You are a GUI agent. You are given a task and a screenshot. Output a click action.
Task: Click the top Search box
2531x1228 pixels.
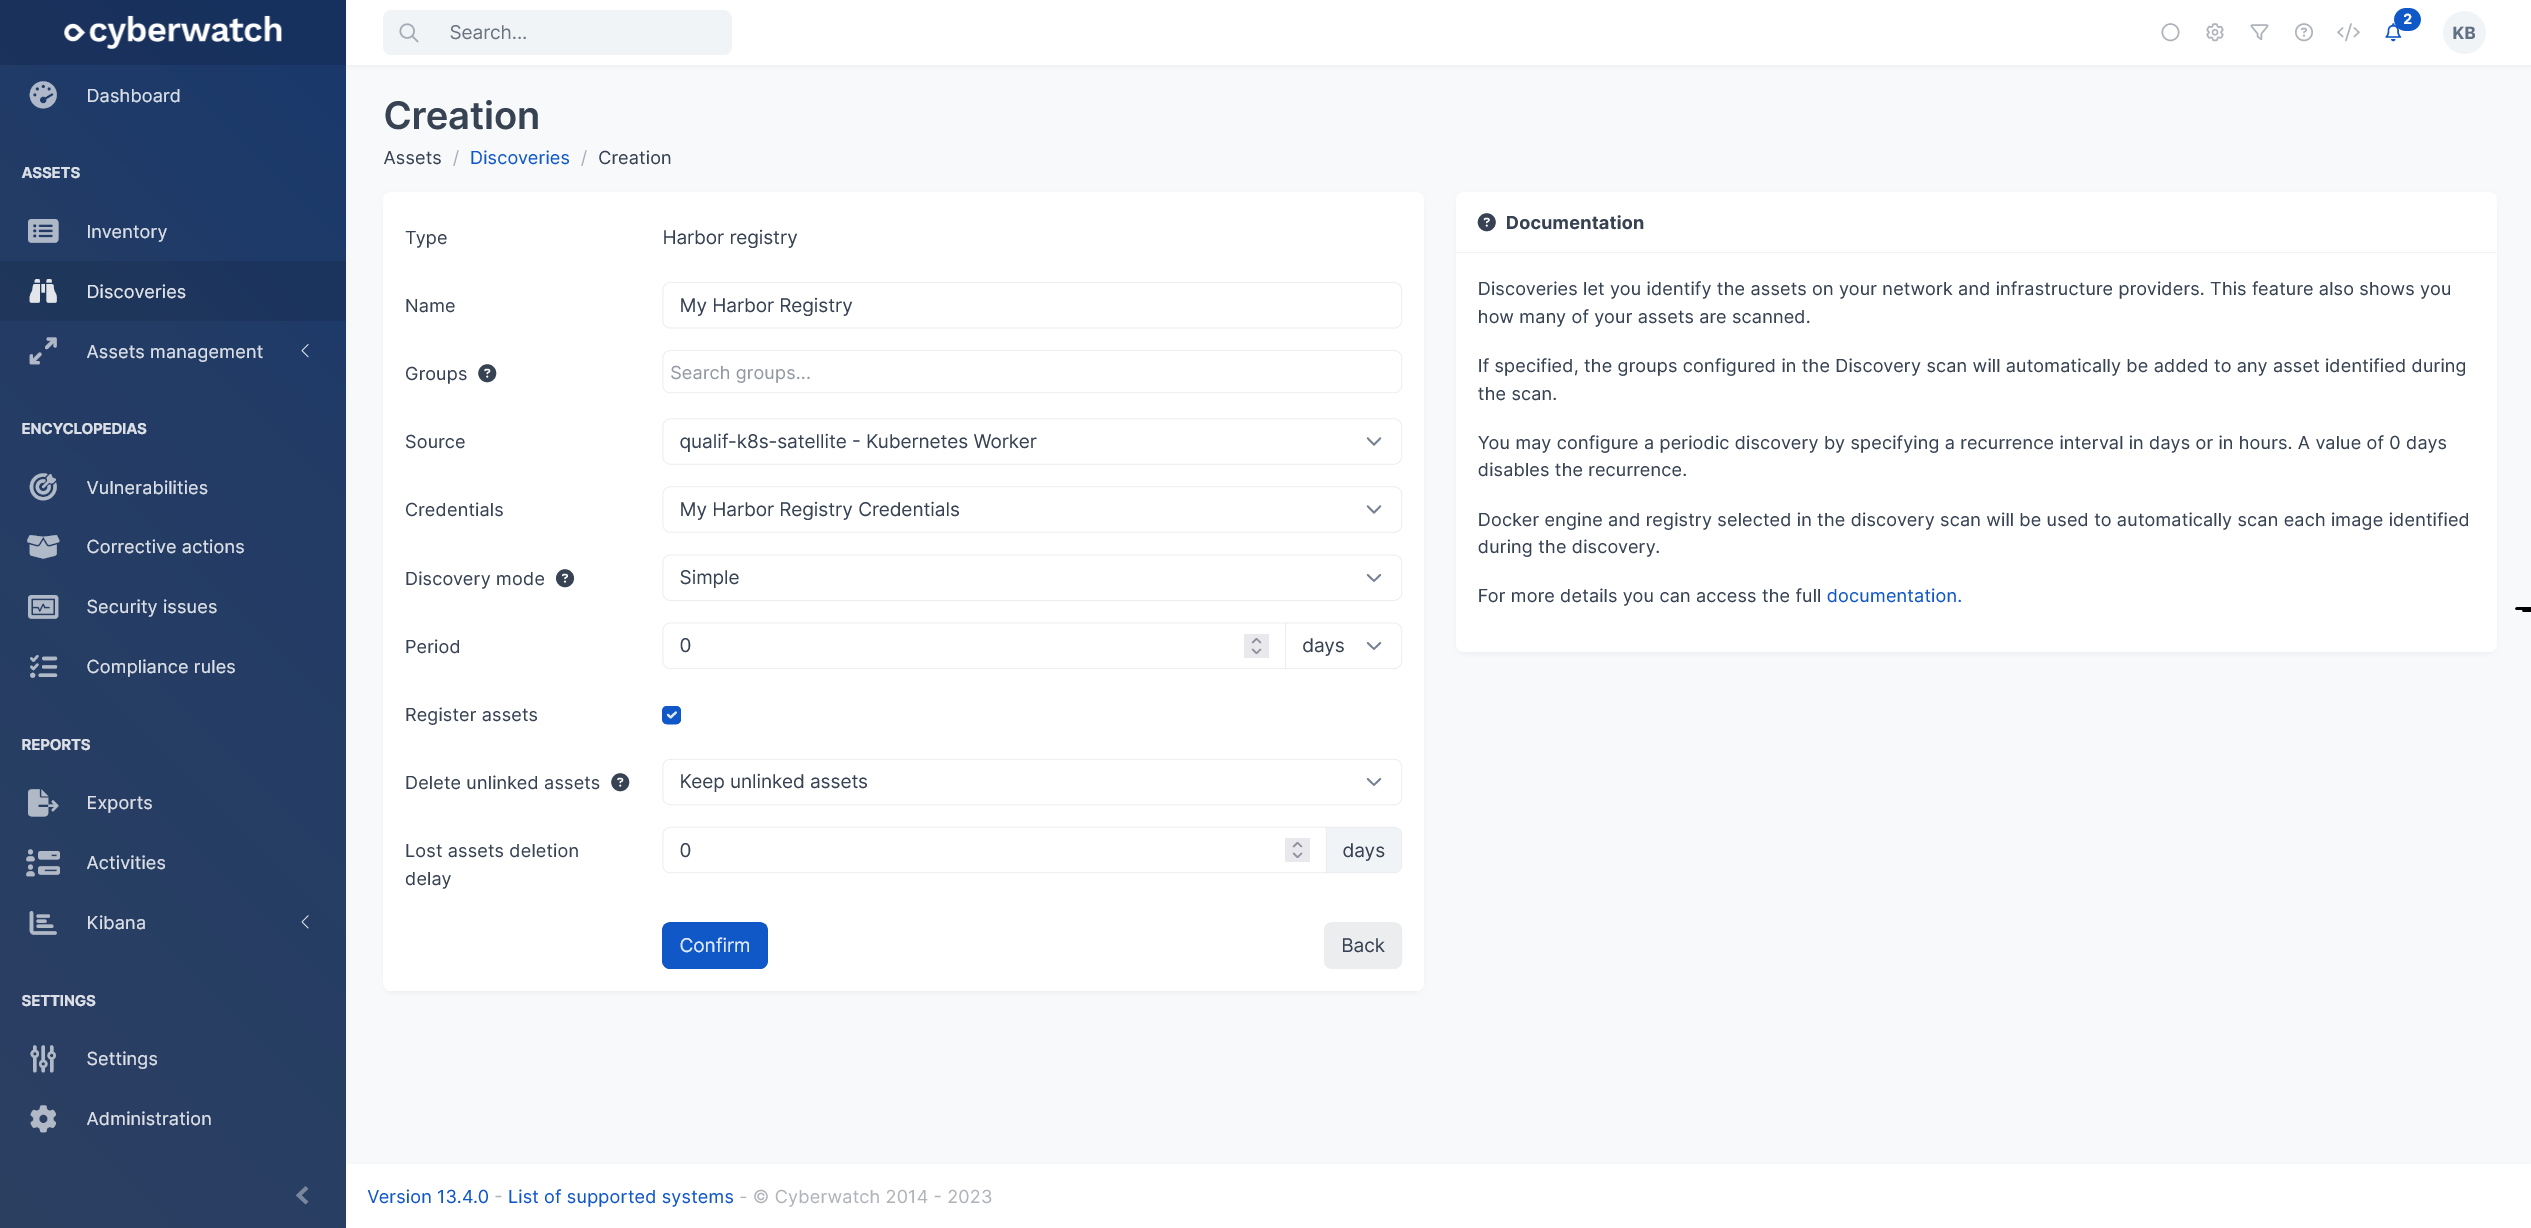tap(557, 32)
